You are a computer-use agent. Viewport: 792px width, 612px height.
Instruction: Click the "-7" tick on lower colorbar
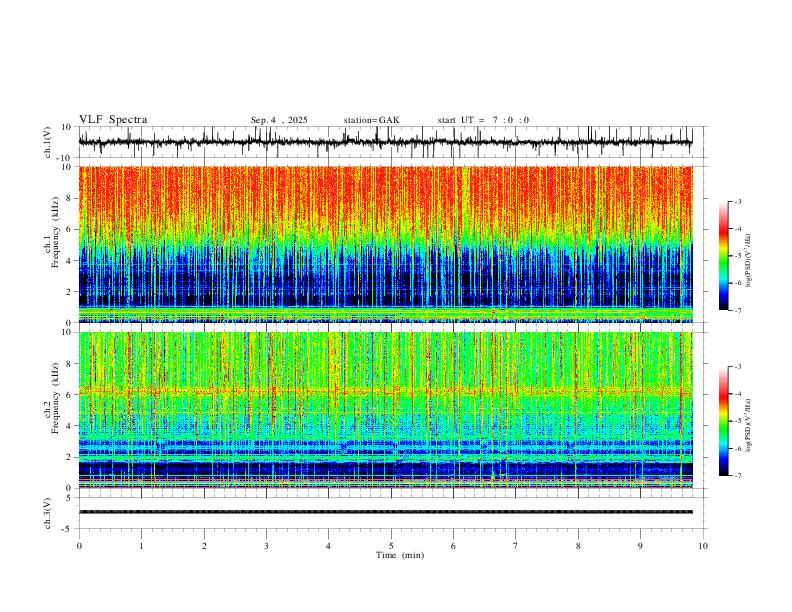click(x=737, y=476)
